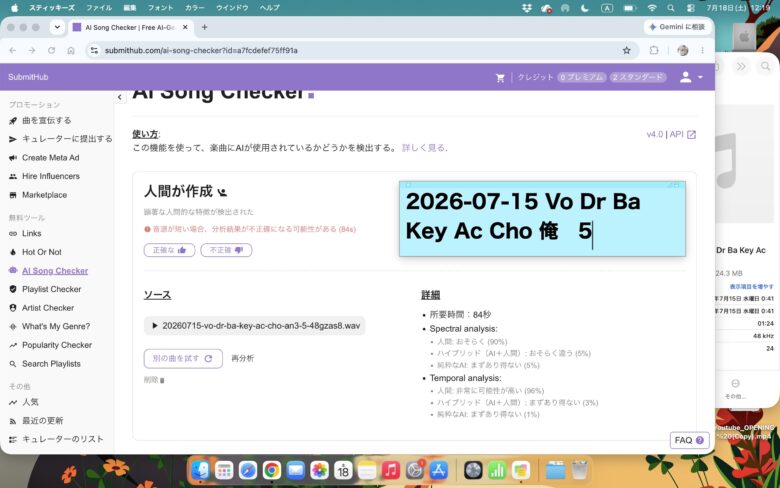Click Finder window search magnifier icon

(765, 66)
